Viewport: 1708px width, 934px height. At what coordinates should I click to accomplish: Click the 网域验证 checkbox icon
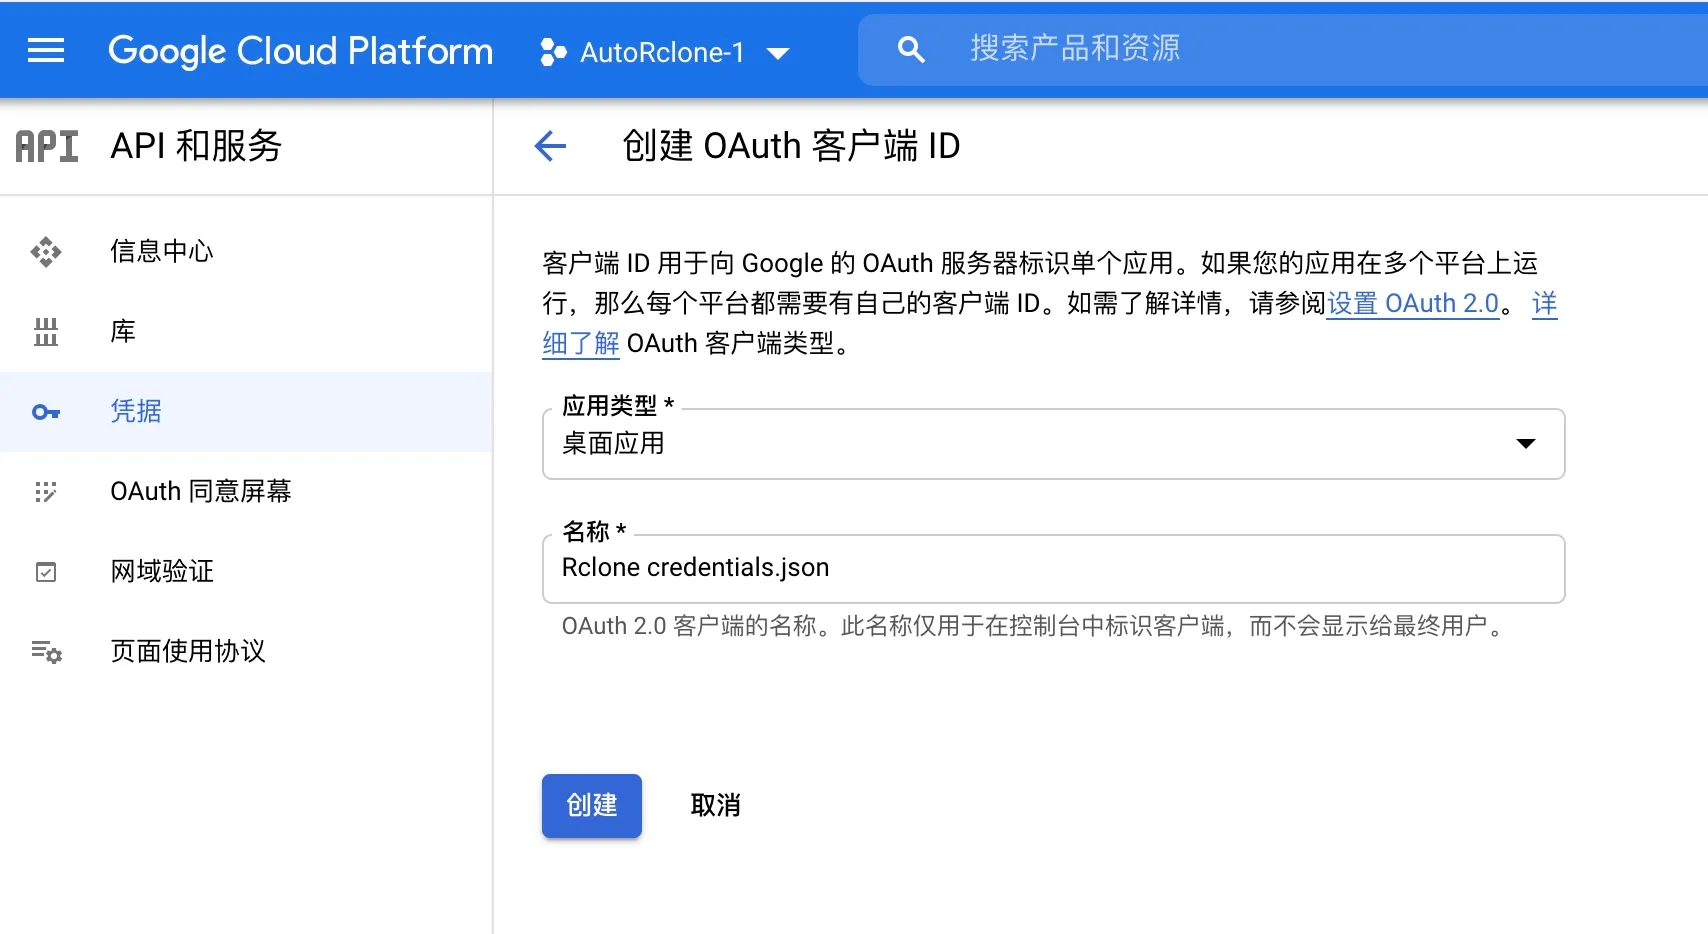point(46,572)
